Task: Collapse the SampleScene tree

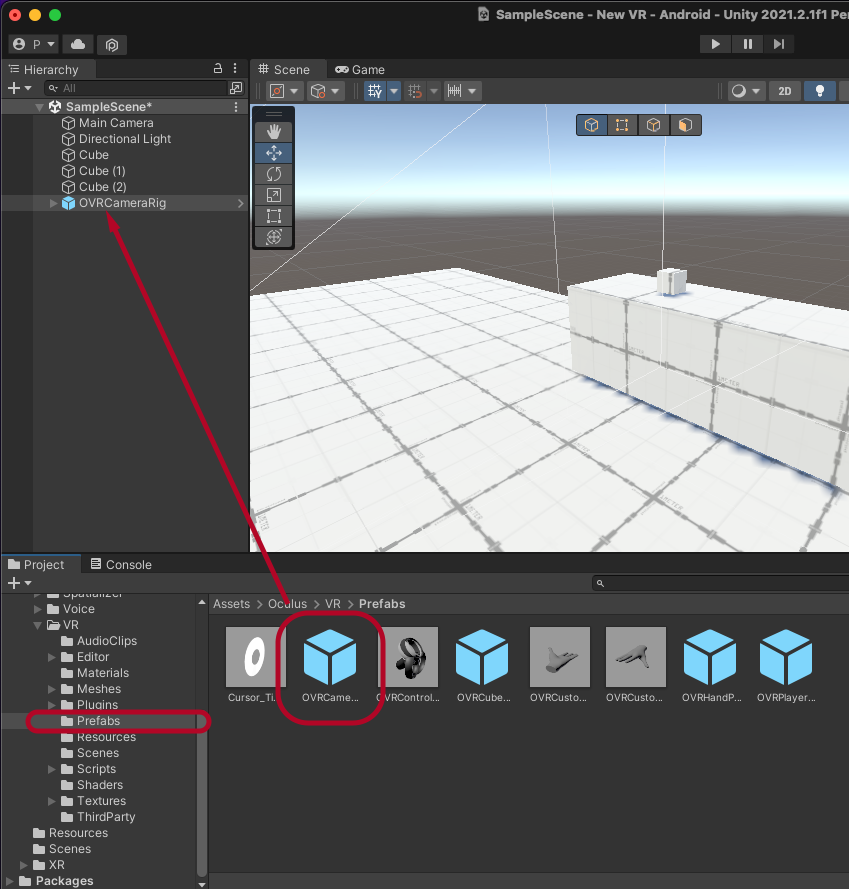Action: point(39,107)
